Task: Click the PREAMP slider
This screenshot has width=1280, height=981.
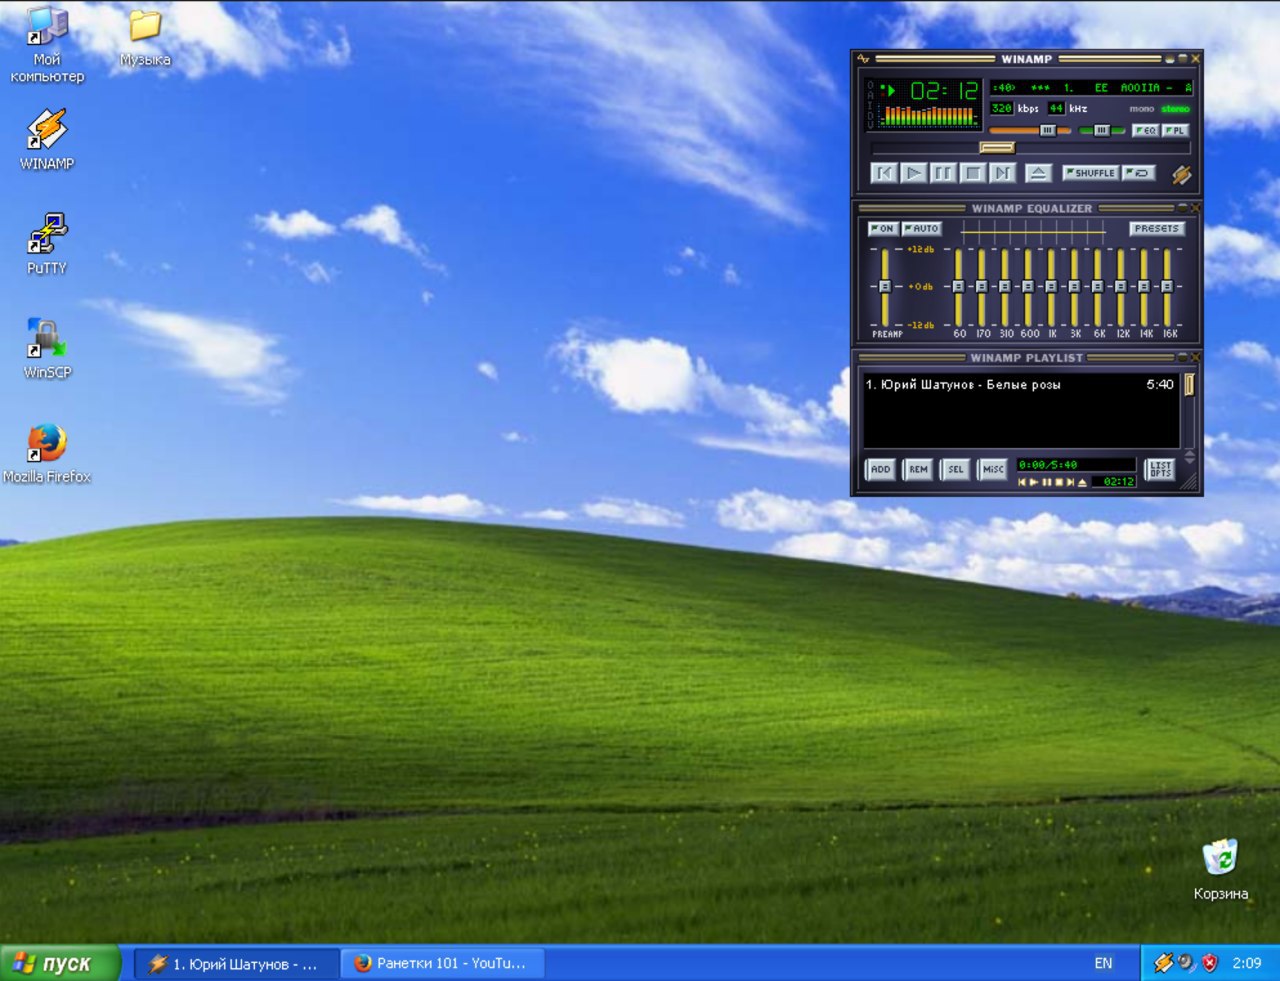Action: (x=885, y=287)
